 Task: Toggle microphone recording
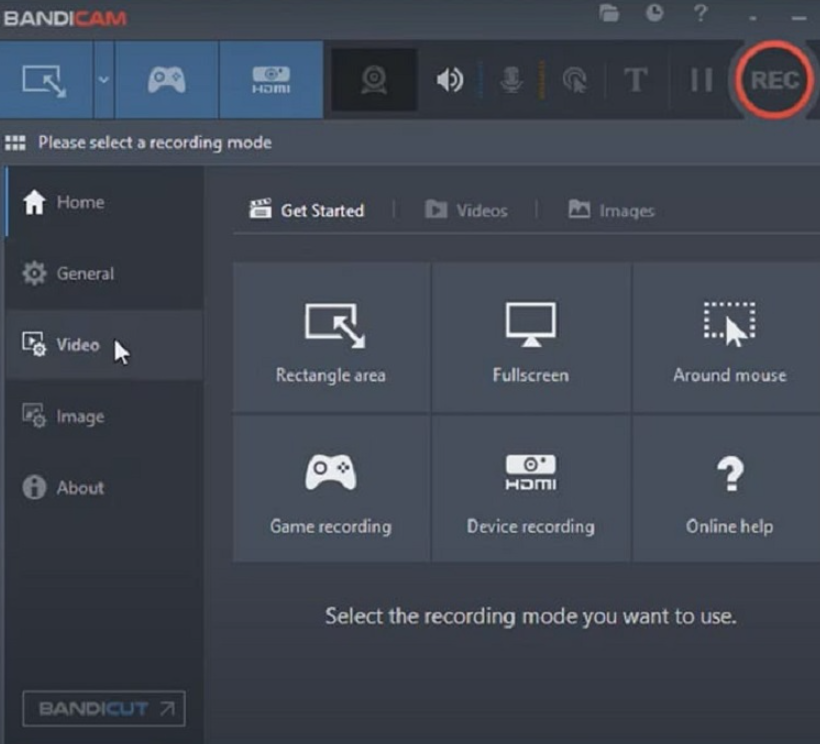pyautogui.click(x=511, y=80)
